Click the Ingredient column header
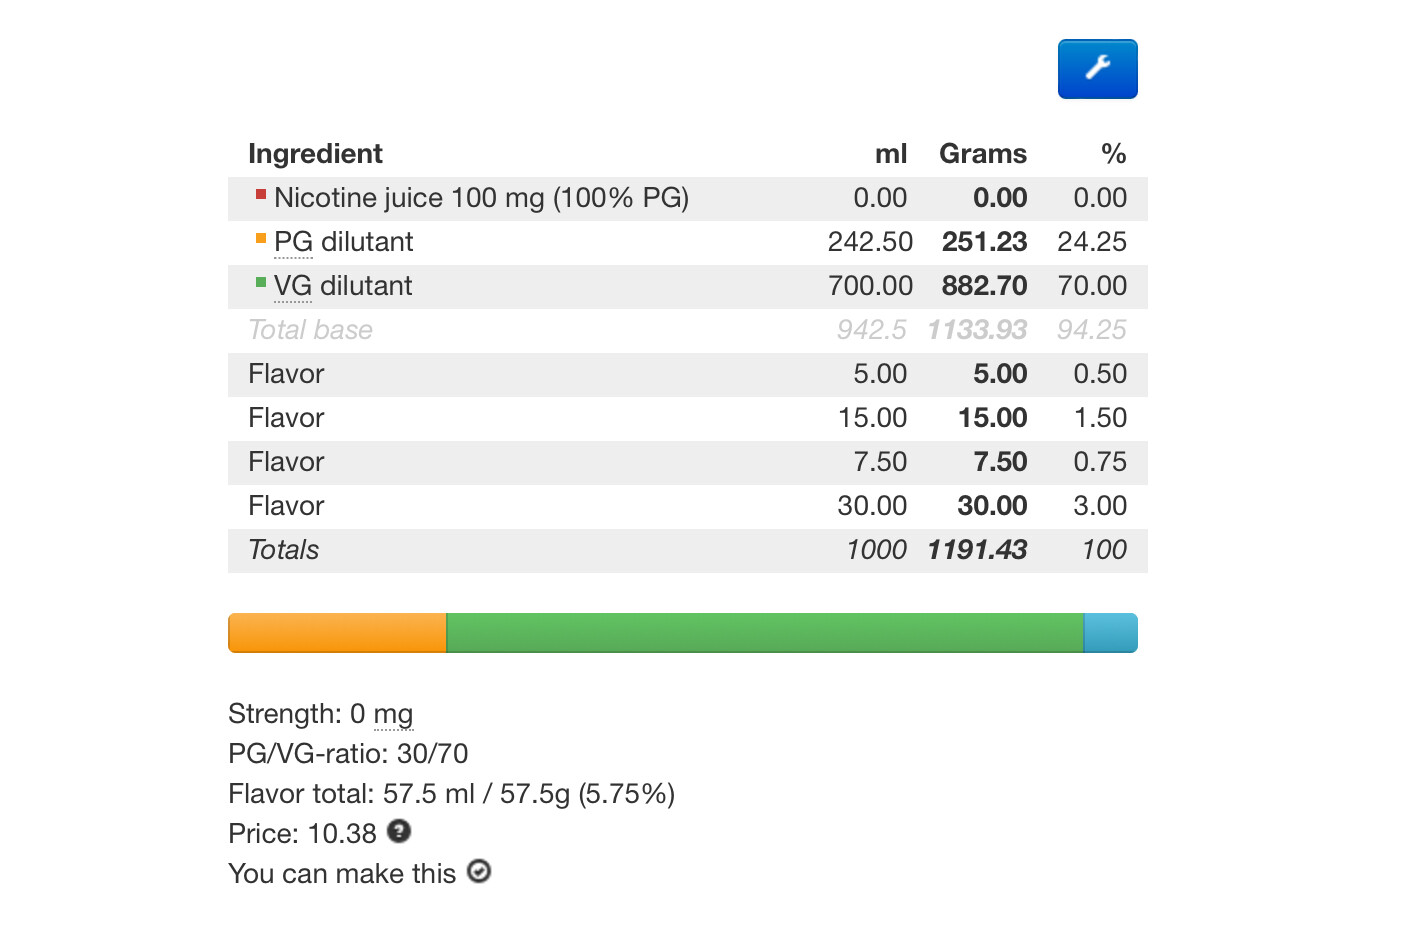 [x=315, y=154]
